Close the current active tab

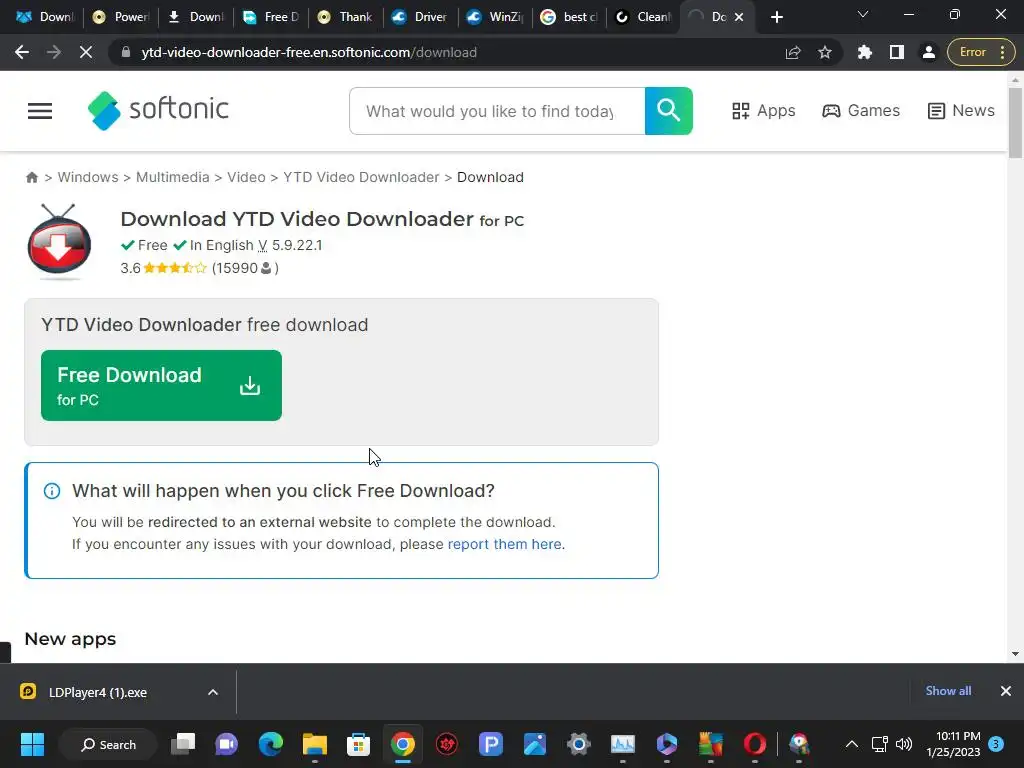point(739,17)
